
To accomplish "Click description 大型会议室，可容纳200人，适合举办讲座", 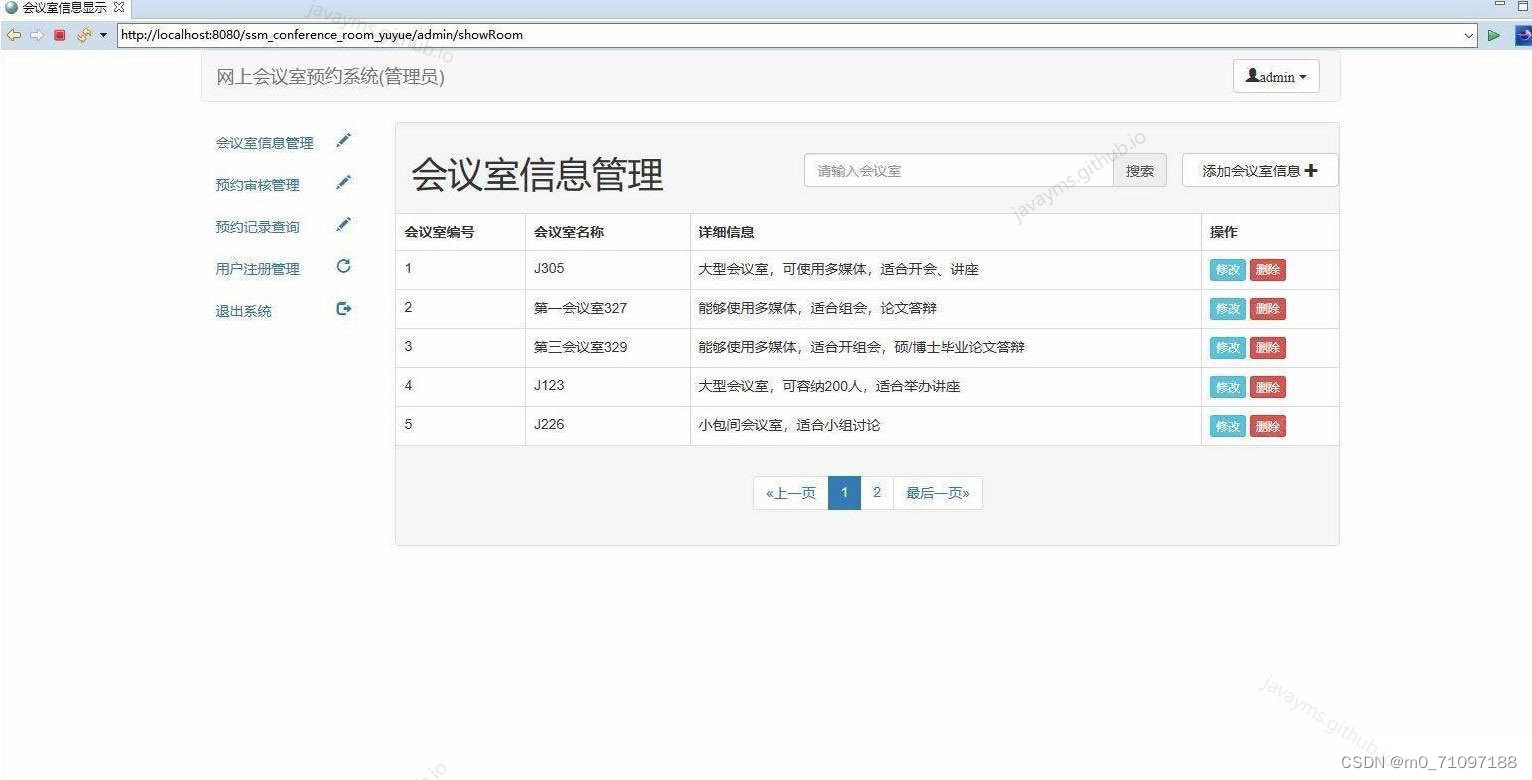I will (x=829, y=386).
